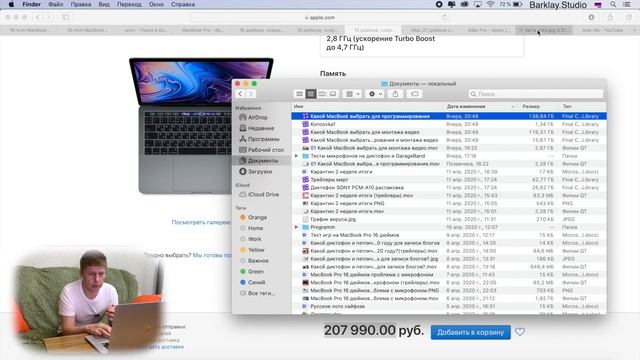Open the Переход menu
The image size is (640, 360).
[x=129, y=4]
